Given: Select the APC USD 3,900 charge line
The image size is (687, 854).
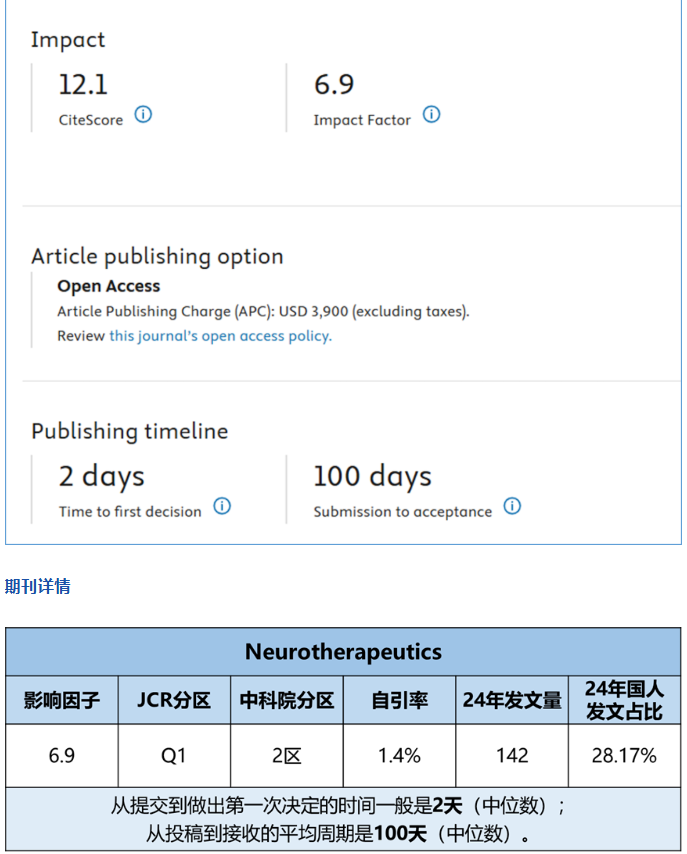Looking at the screenshot, I should click(x=264, y=312).
